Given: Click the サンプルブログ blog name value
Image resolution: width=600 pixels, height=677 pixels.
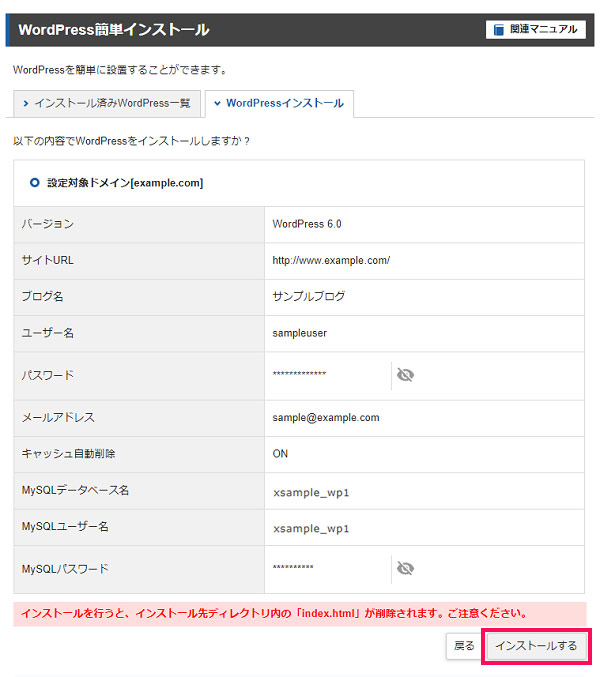Looking at the screenshot, I should (309, 296).
